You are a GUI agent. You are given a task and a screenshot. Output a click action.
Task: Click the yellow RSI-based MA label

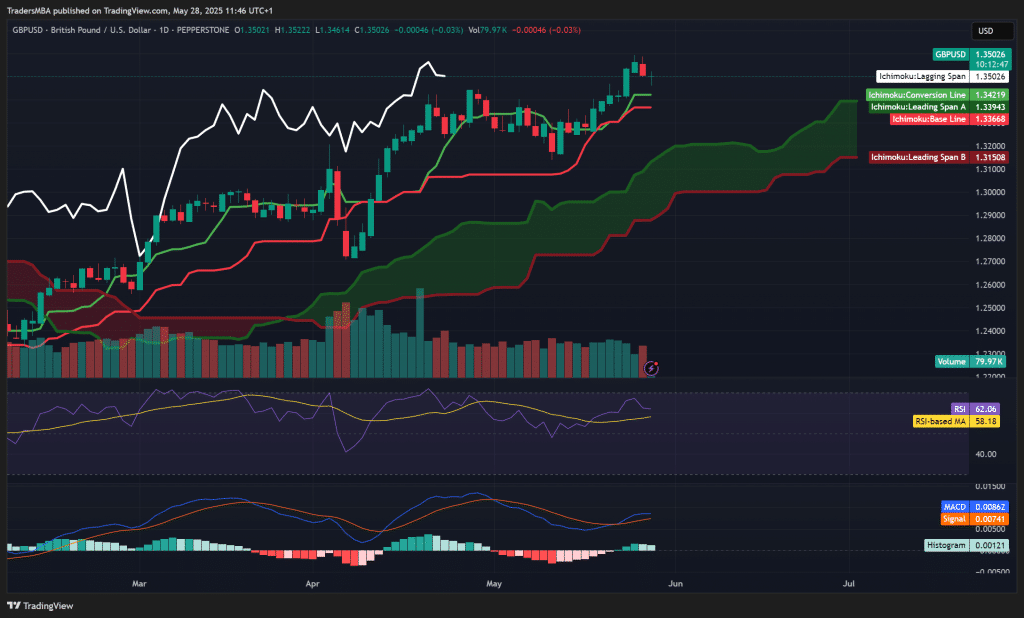click(941, 421)
